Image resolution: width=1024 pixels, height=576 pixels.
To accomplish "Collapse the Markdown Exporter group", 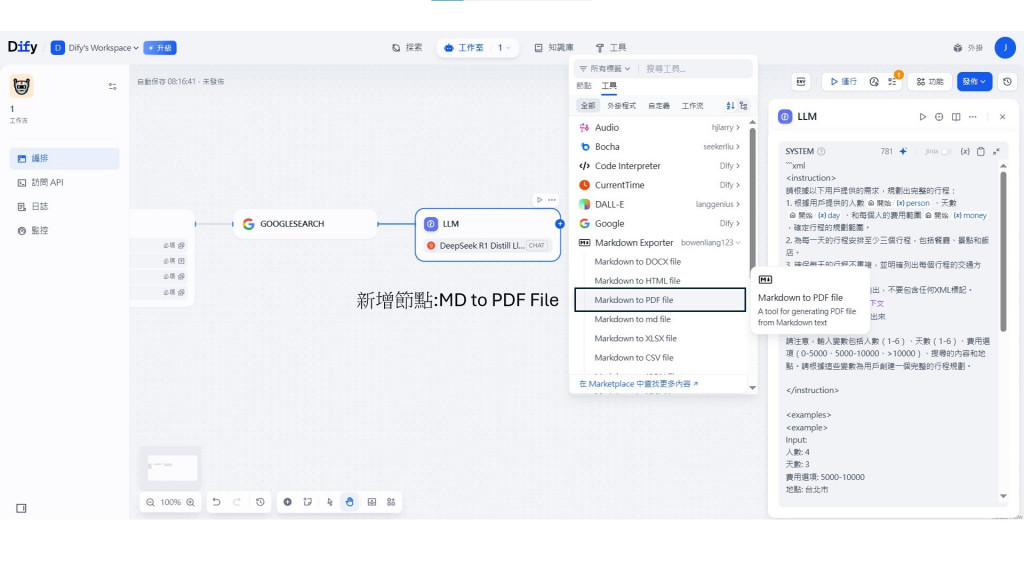I will click(660, 242).
